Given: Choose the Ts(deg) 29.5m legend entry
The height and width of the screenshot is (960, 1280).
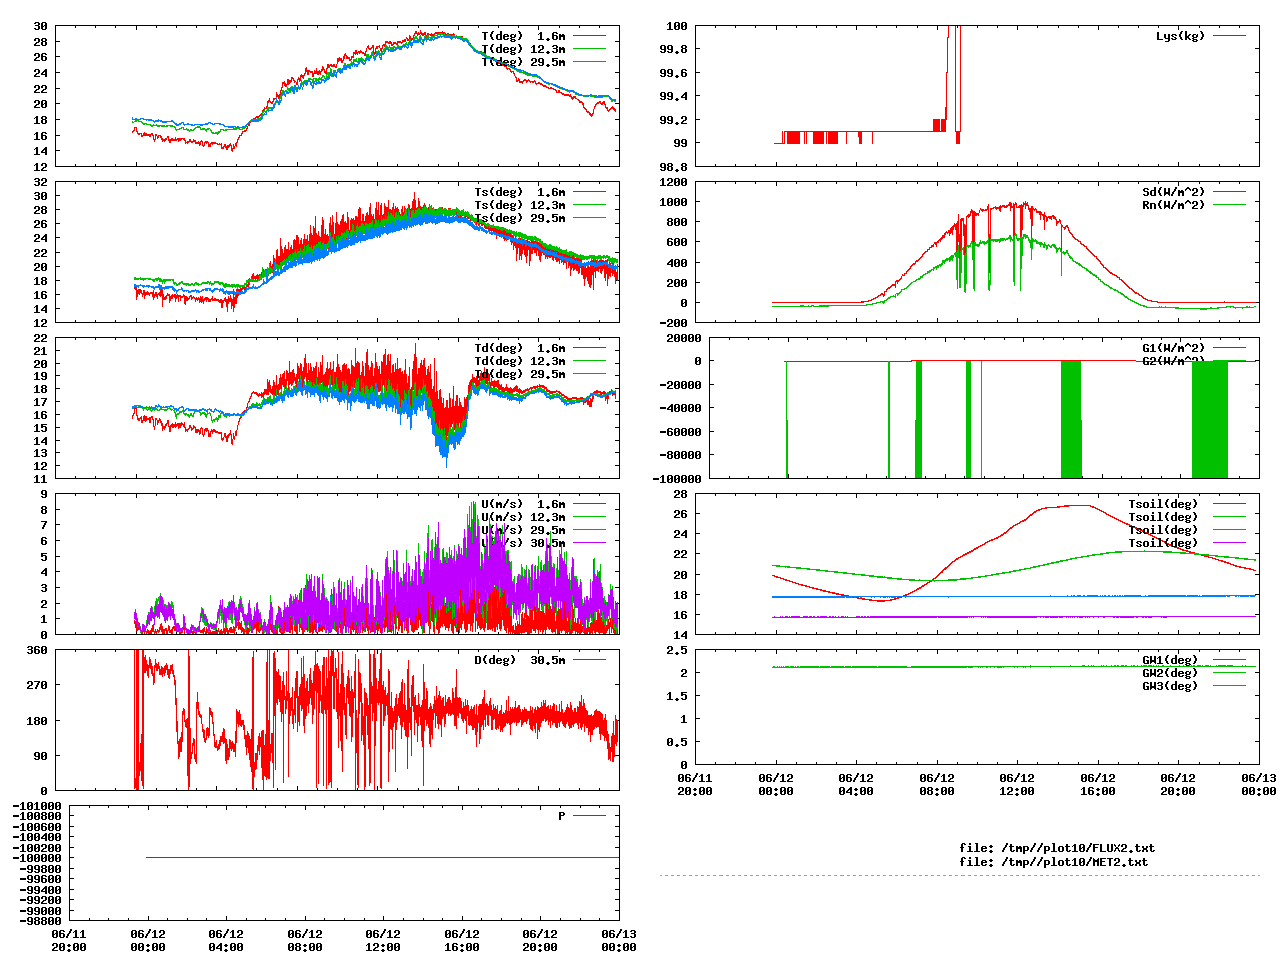Looking at the screenshot, I should [x=520, y=218].
